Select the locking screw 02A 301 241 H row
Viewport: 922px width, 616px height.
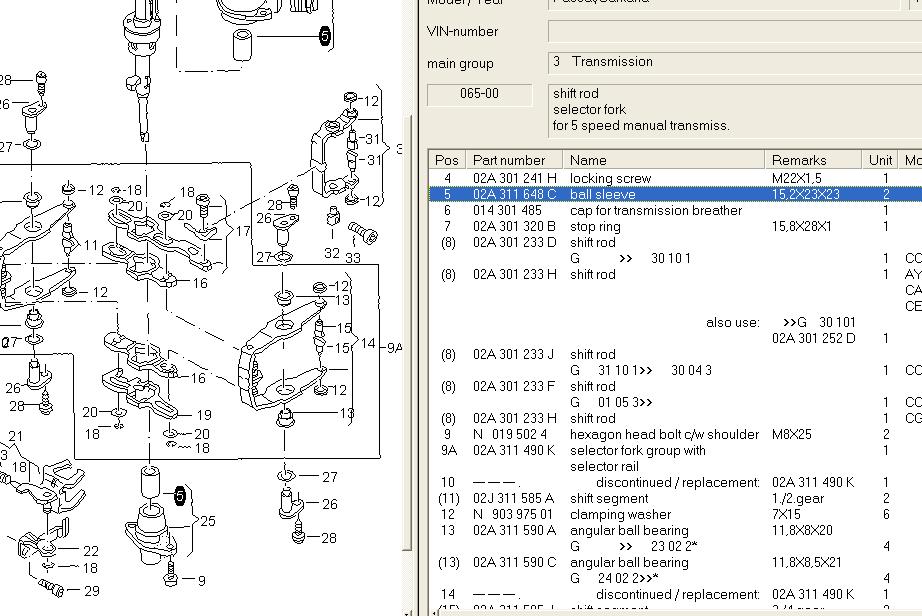point(610,178)
